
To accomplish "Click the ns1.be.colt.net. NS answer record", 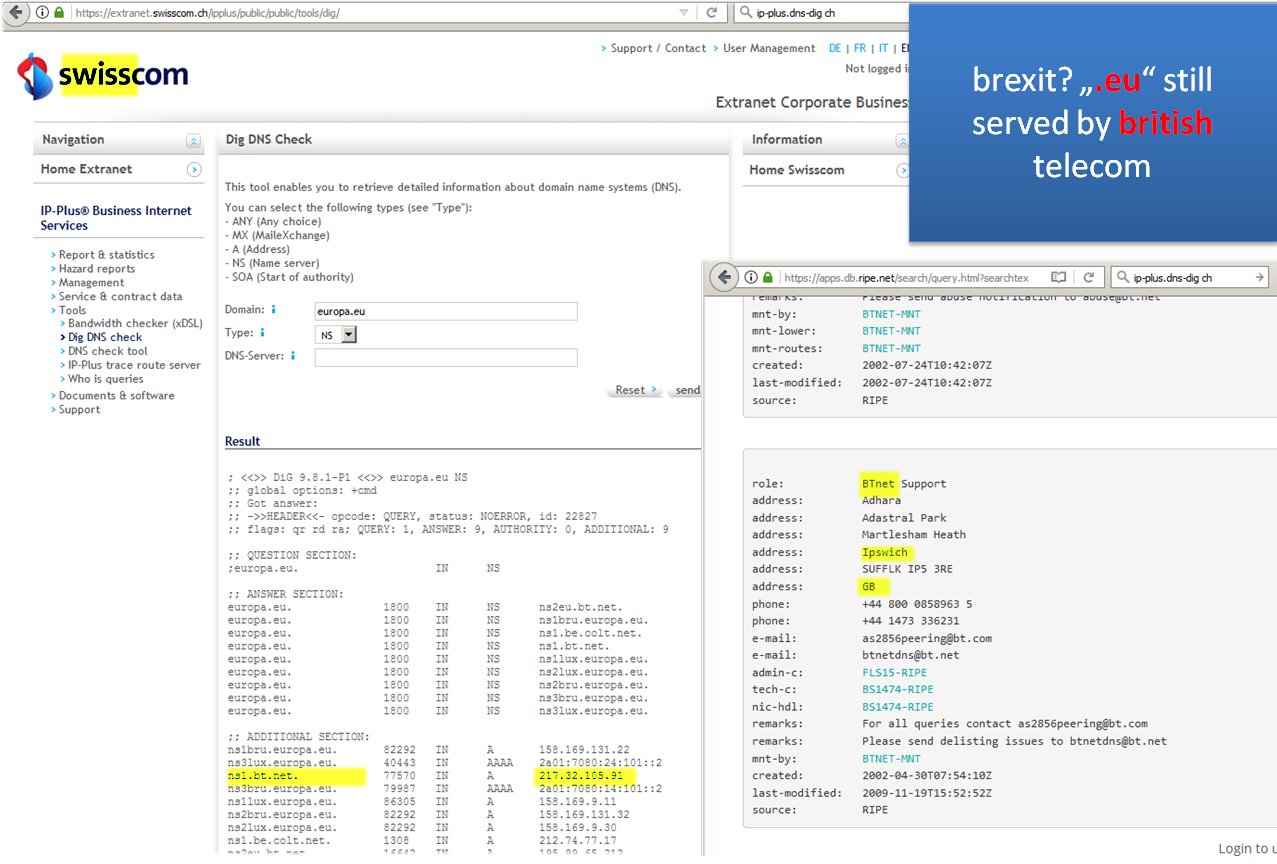I will (590, 633).
